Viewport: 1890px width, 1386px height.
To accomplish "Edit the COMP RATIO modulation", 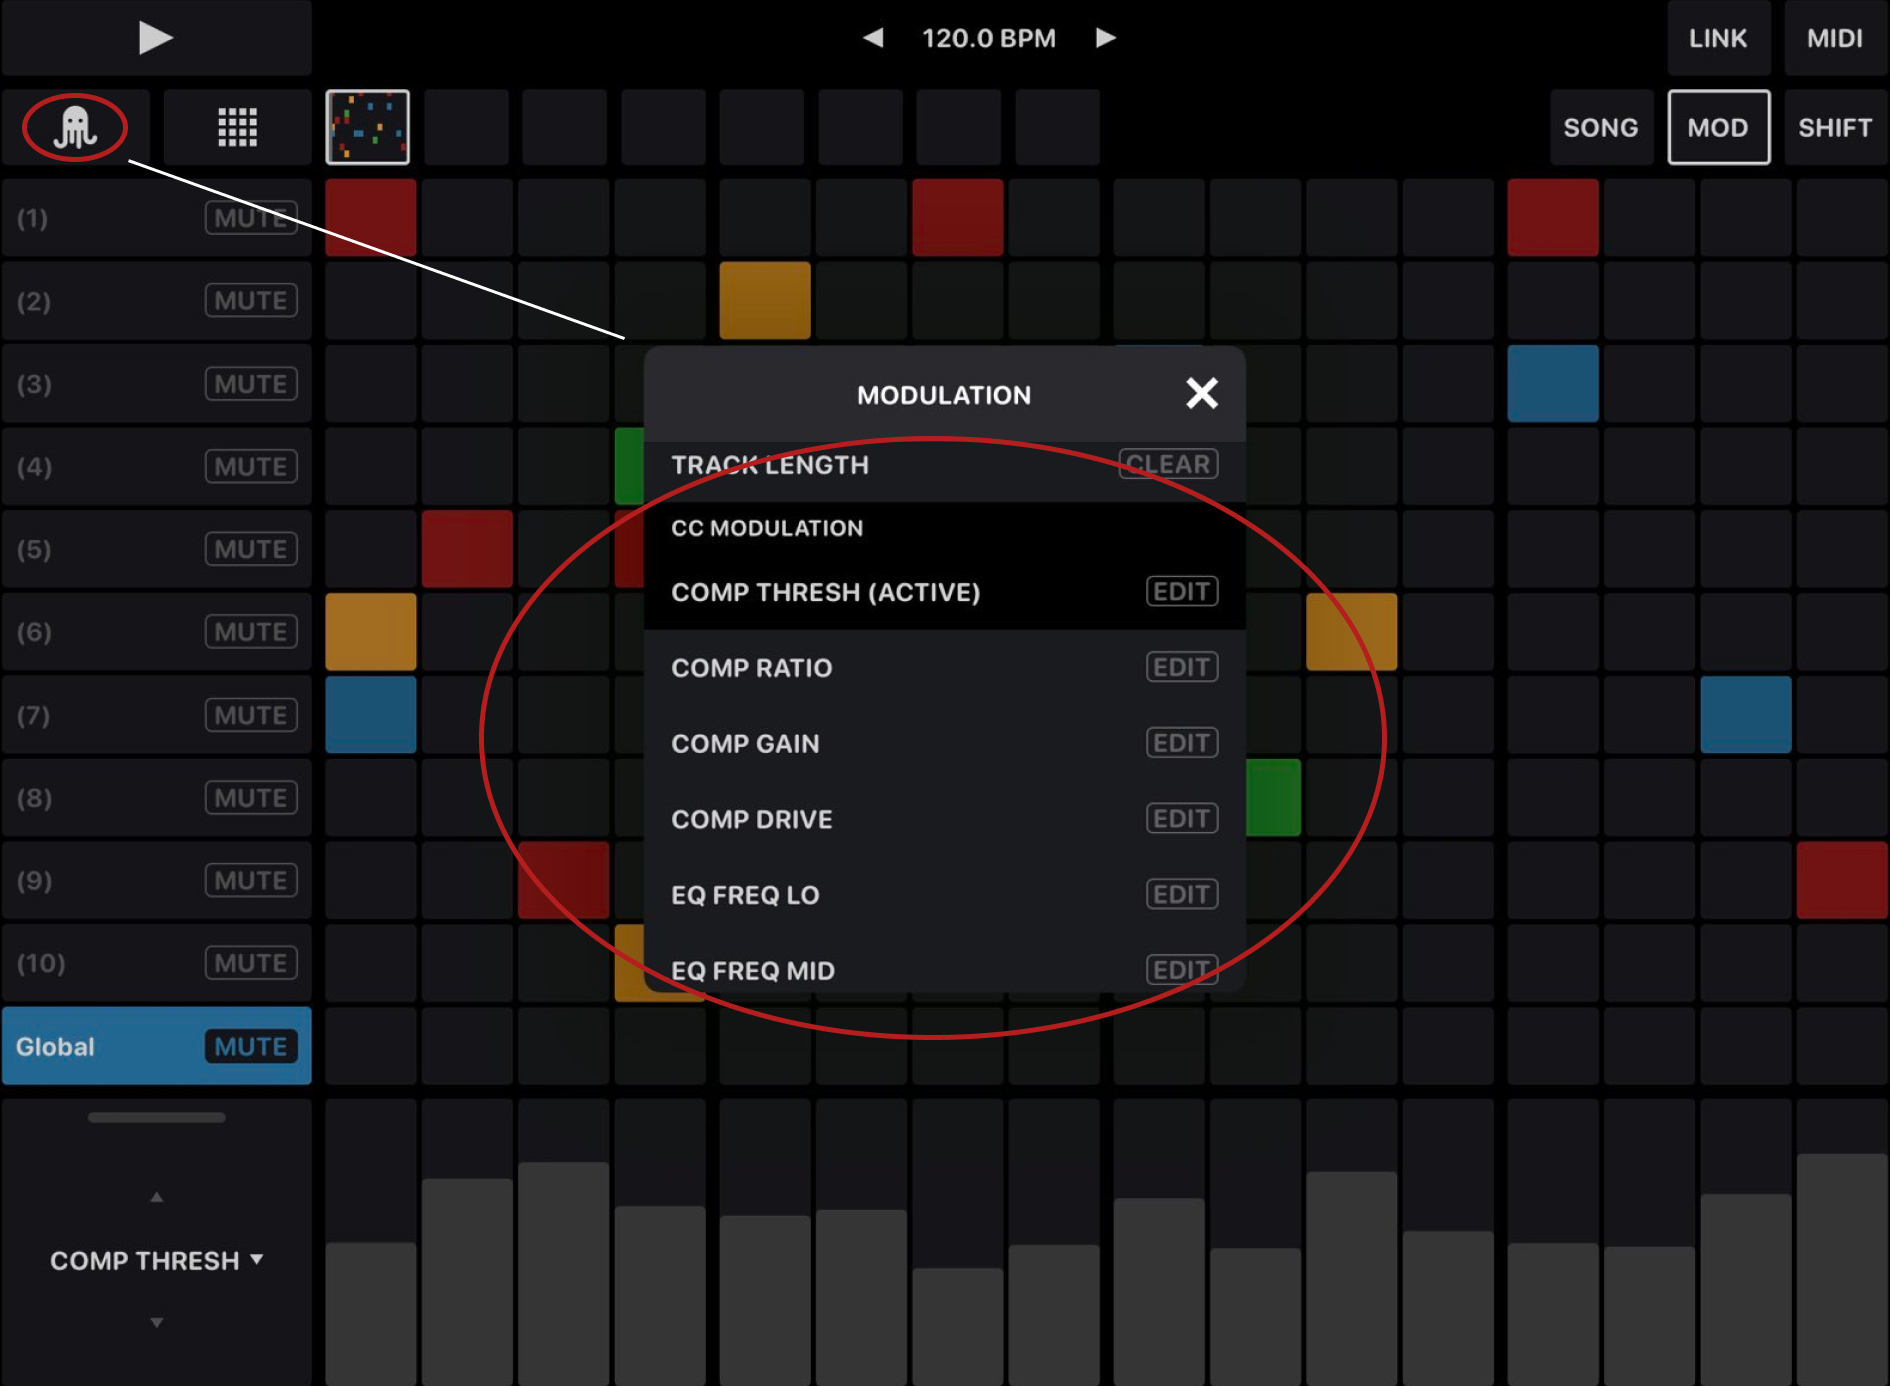I will coord(1182,667).
